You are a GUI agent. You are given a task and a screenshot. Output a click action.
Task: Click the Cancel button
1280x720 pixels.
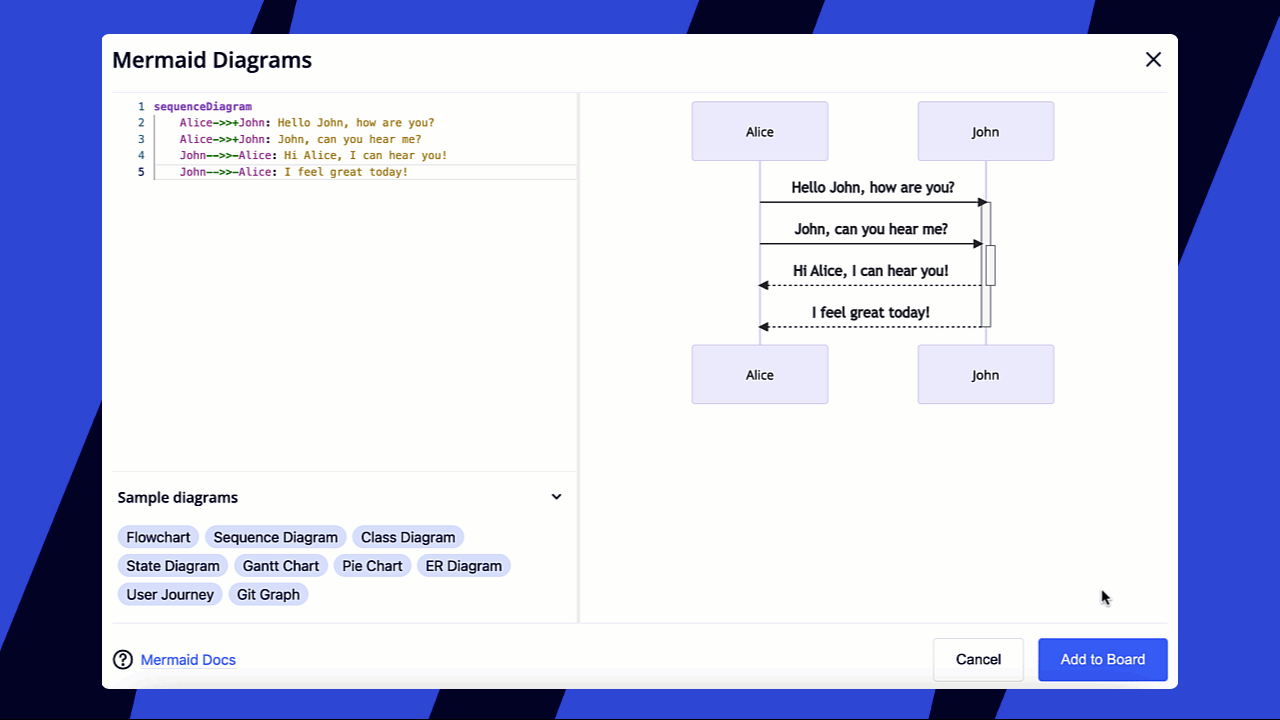pyautogui.click(x=978, y=659)
